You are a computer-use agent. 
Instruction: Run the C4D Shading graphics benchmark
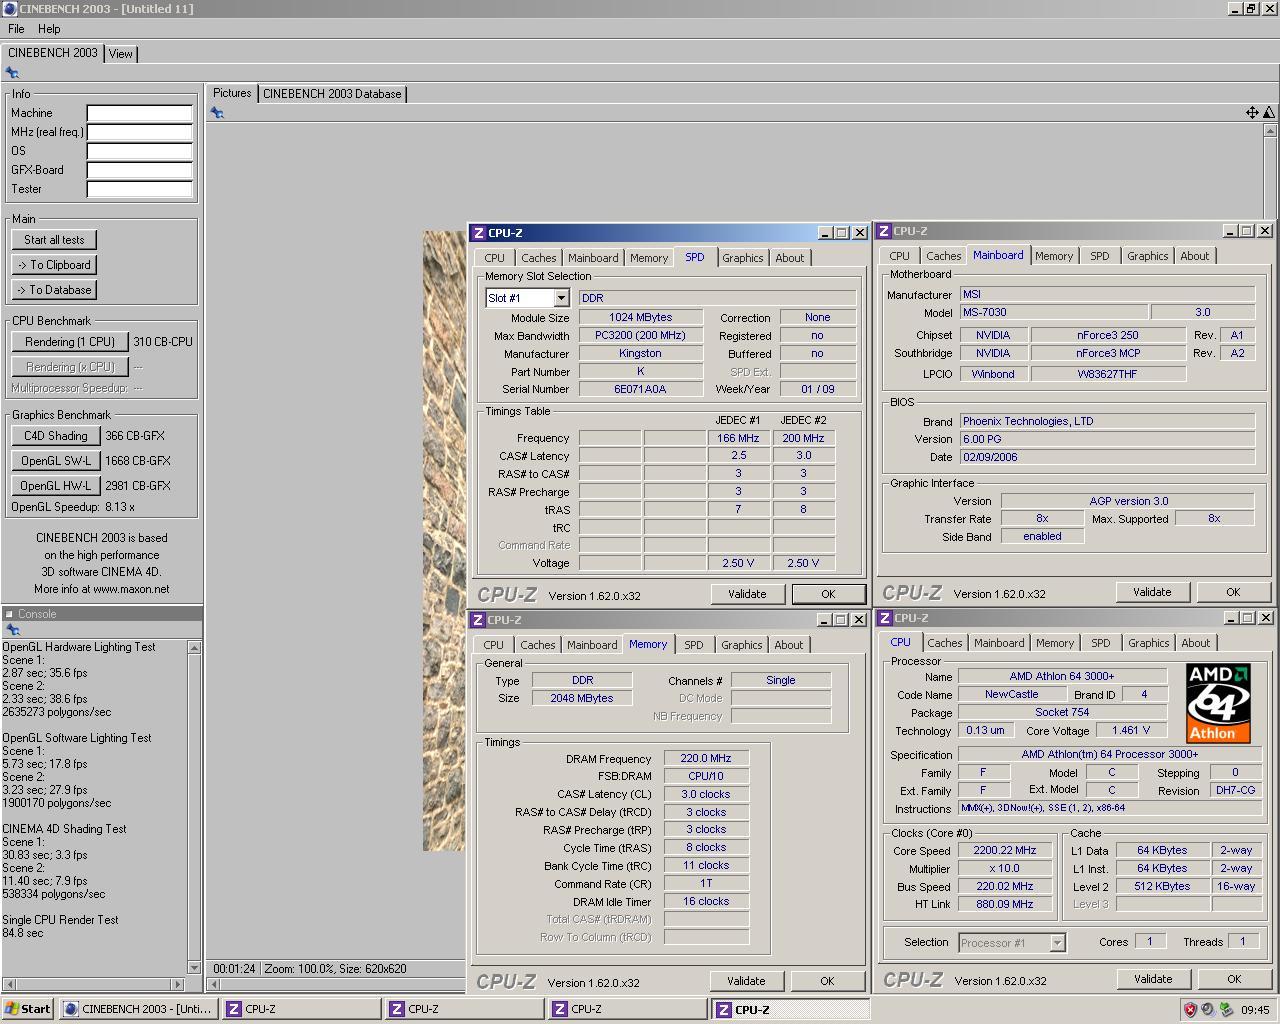(56, 436)
